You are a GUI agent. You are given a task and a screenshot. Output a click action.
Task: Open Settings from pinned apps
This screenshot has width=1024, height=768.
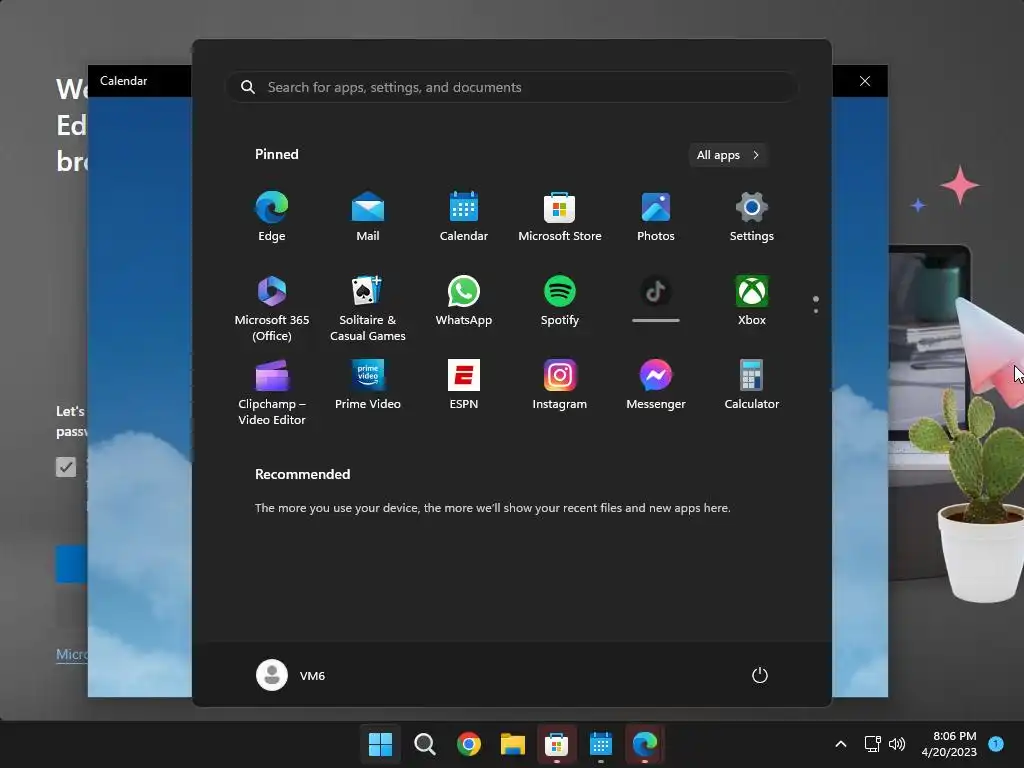click(x=752, y=217)
